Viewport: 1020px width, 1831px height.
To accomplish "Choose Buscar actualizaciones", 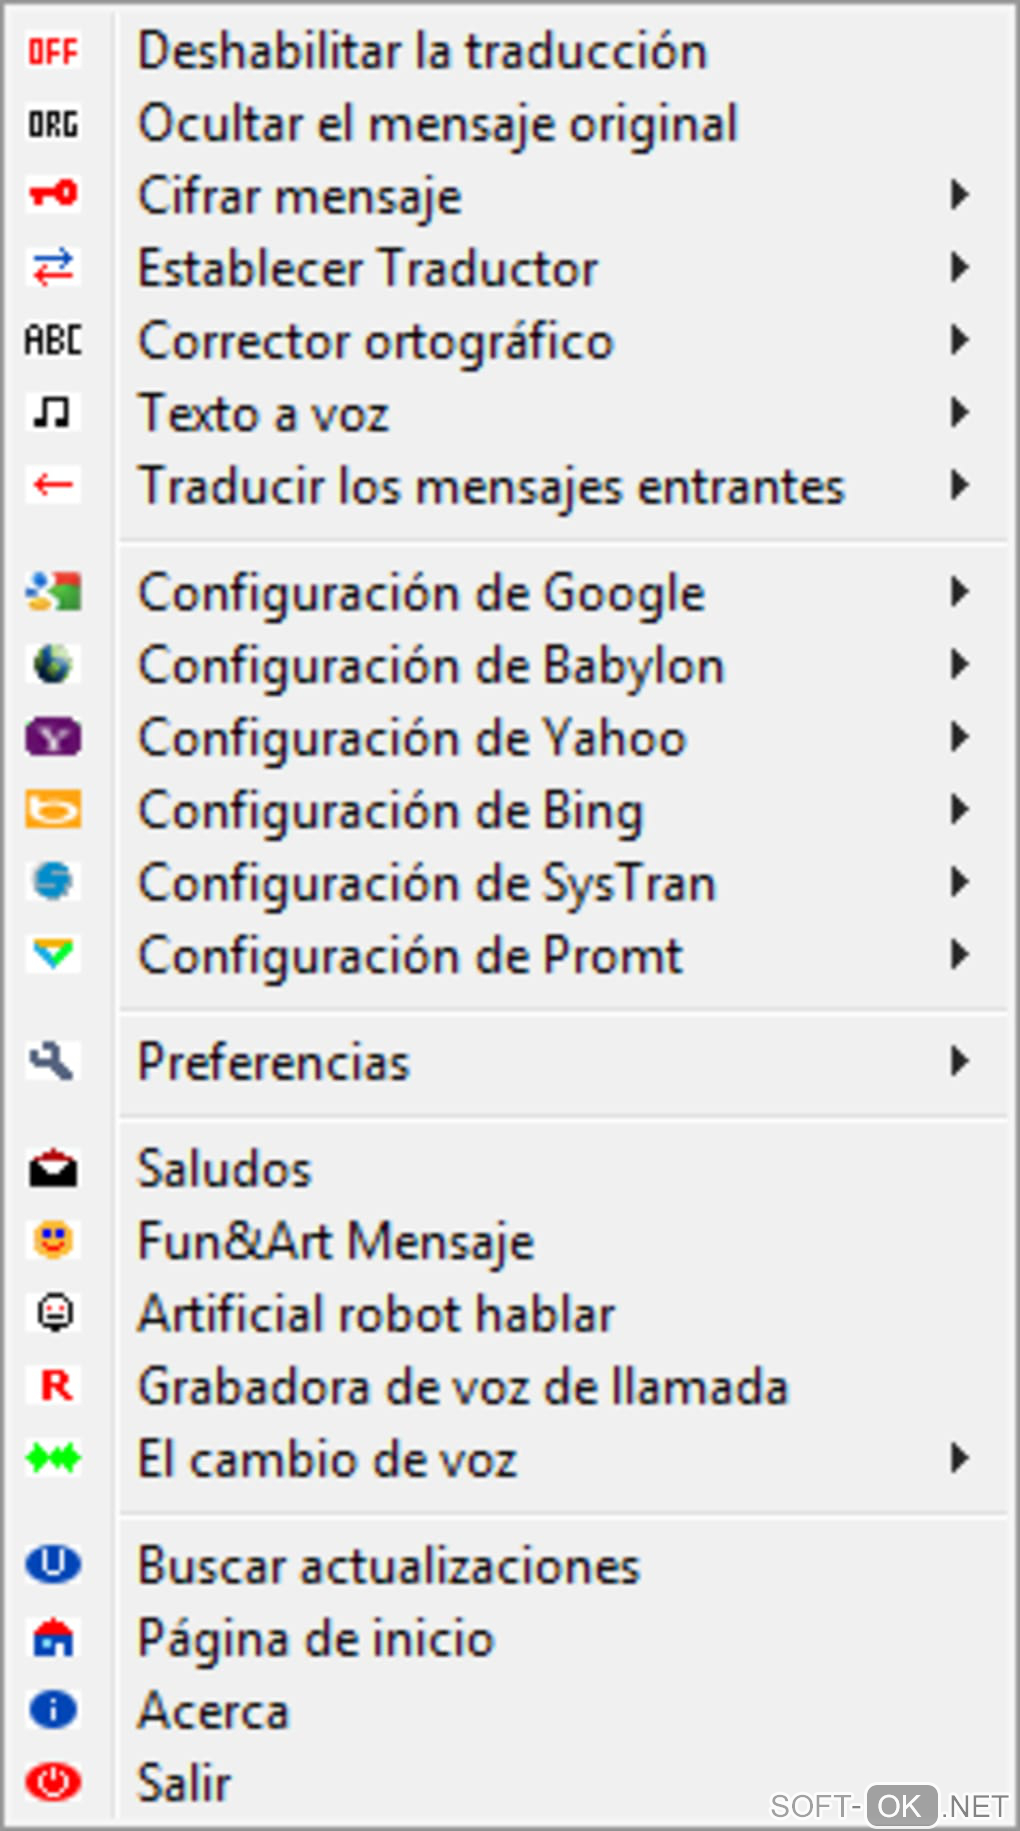I will coord(388,1565).
